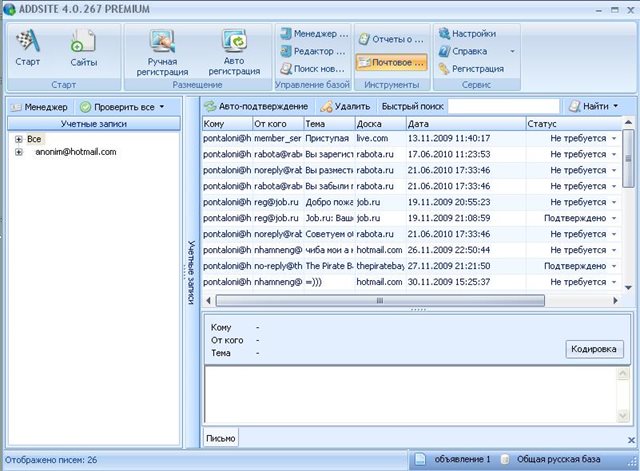Open Справка help
Image resolution: width=640 pixels, height=471 pixels.
463,51
